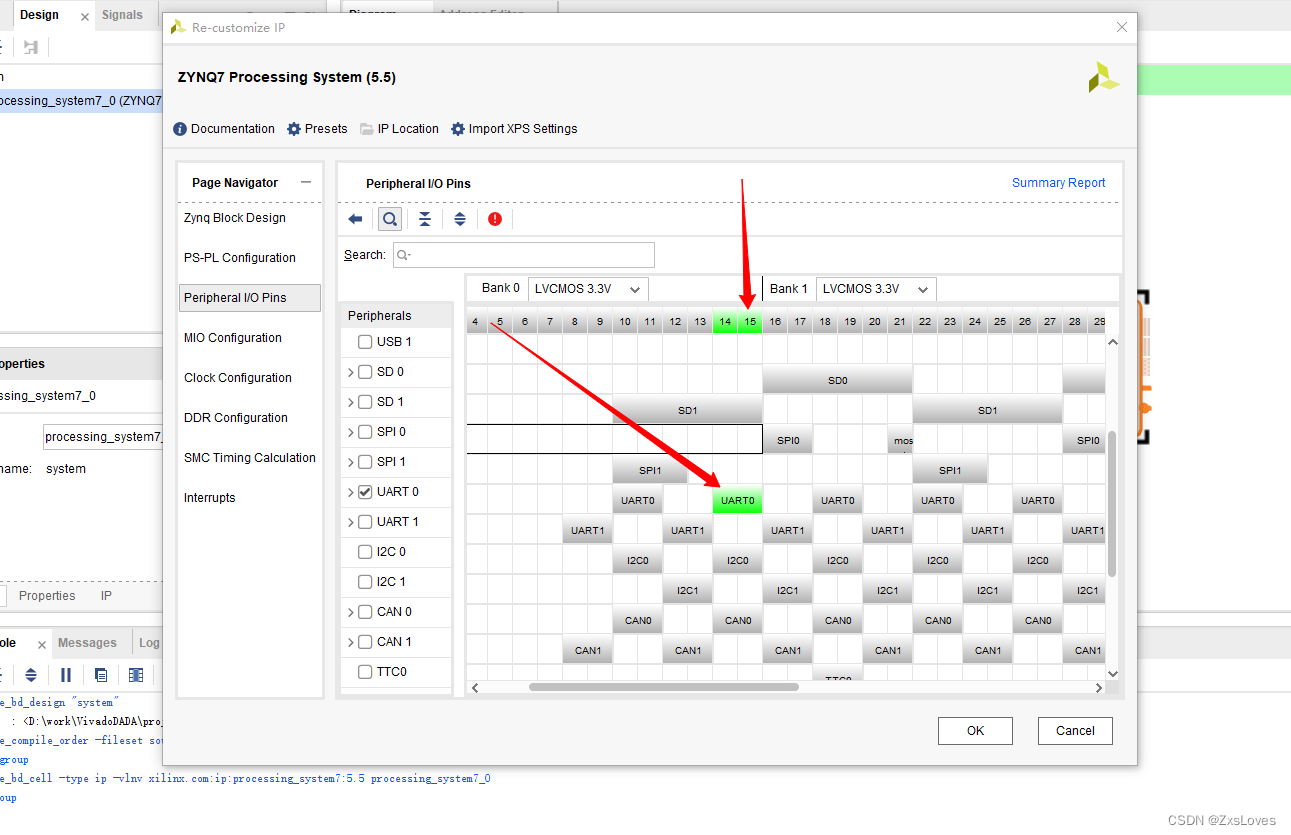The width and height of the screenshot is (1291, 835).
Task: Open Clock Configuration page
Action: 238,378
